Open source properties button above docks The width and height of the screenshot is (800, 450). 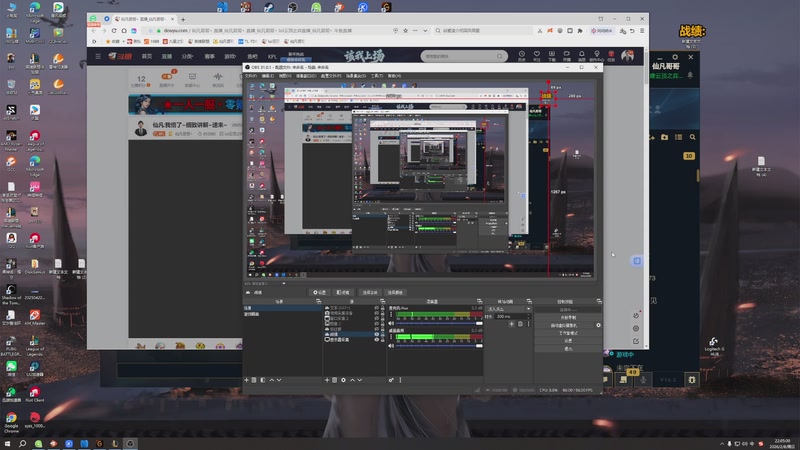(319, 292)
